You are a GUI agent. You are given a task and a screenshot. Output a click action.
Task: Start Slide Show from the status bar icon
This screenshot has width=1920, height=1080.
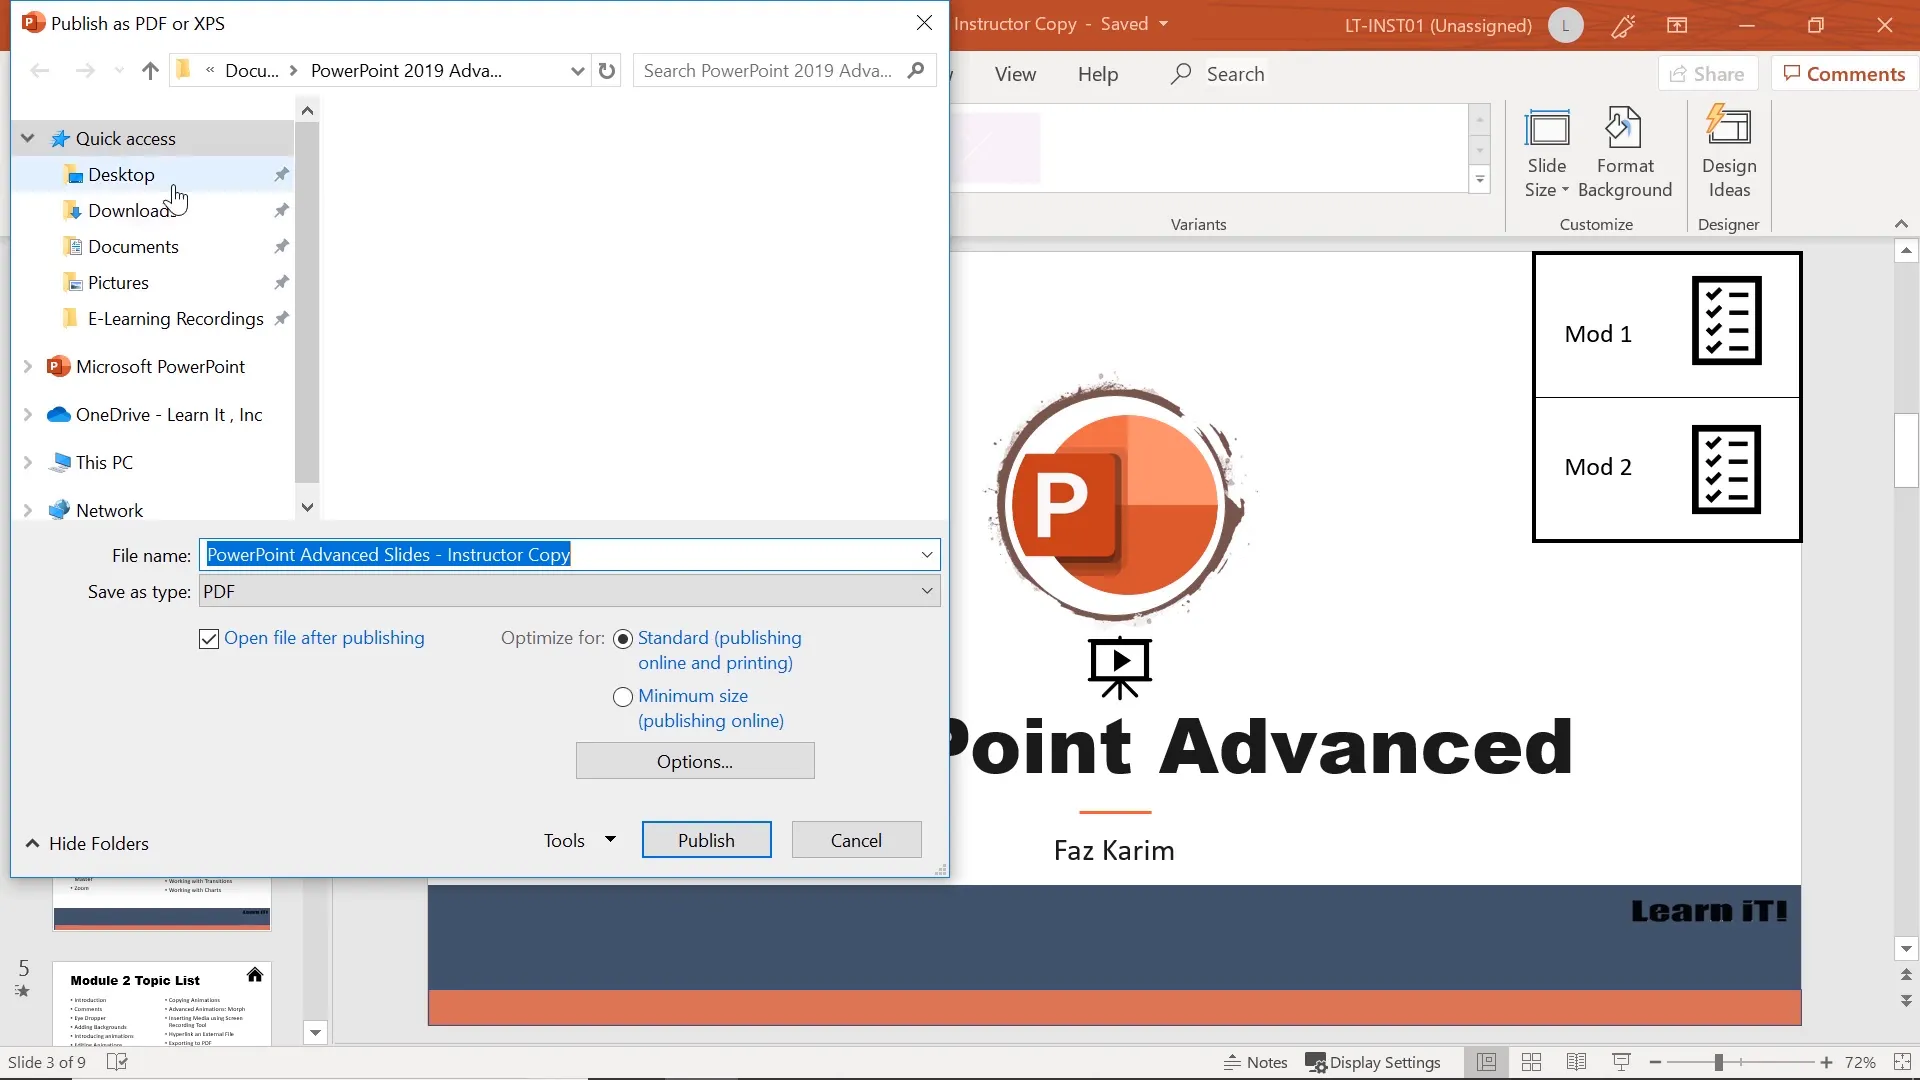point(1621,1062)
